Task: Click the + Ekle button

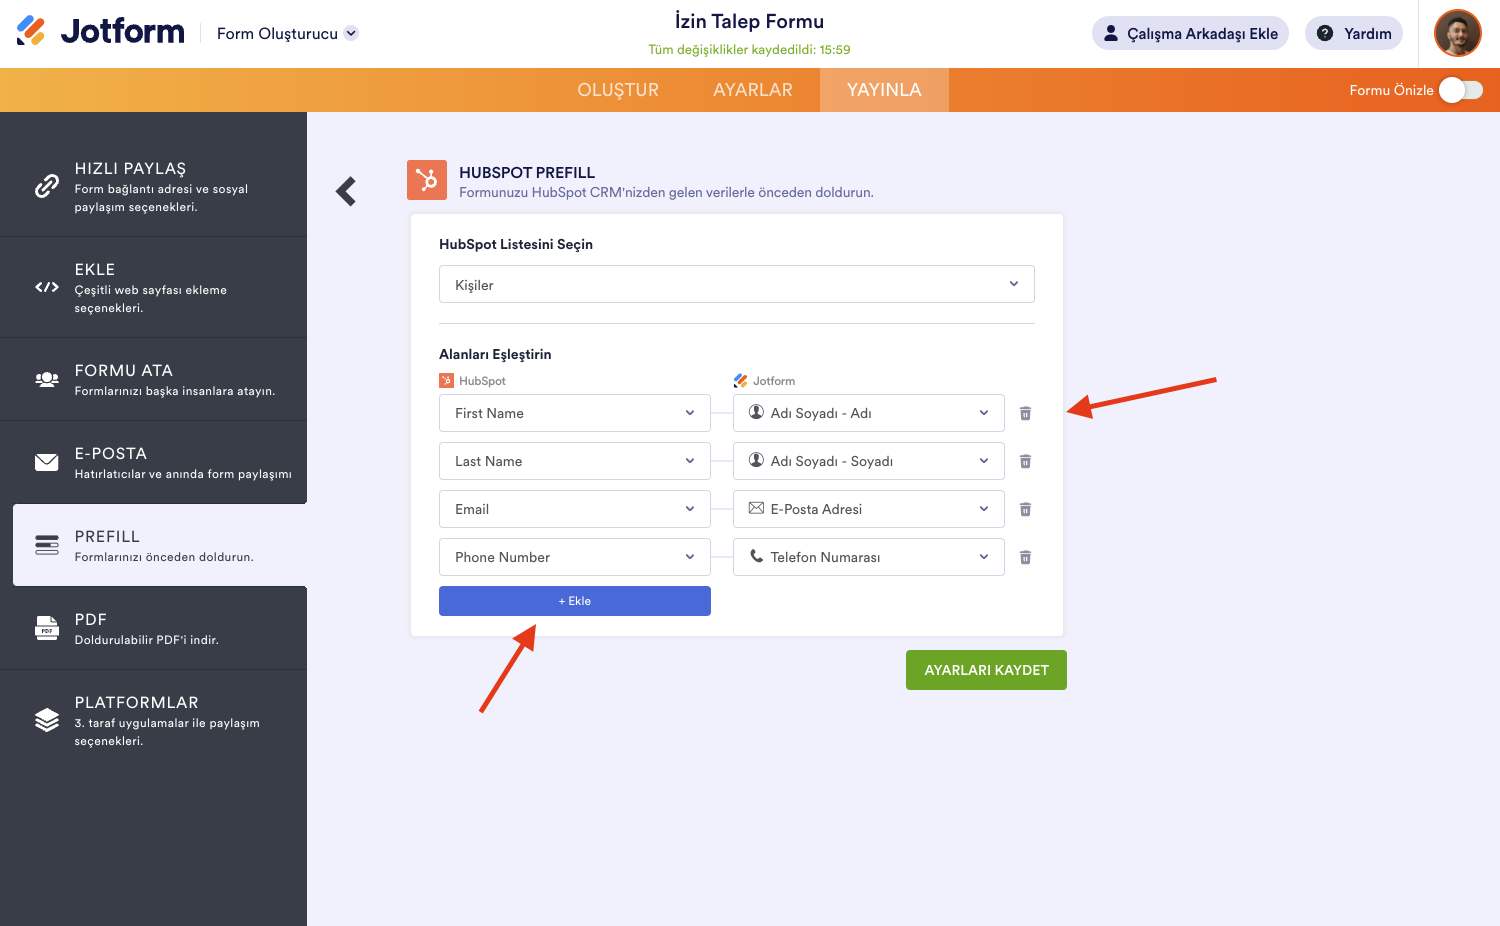Action: [x=575, y=601]
